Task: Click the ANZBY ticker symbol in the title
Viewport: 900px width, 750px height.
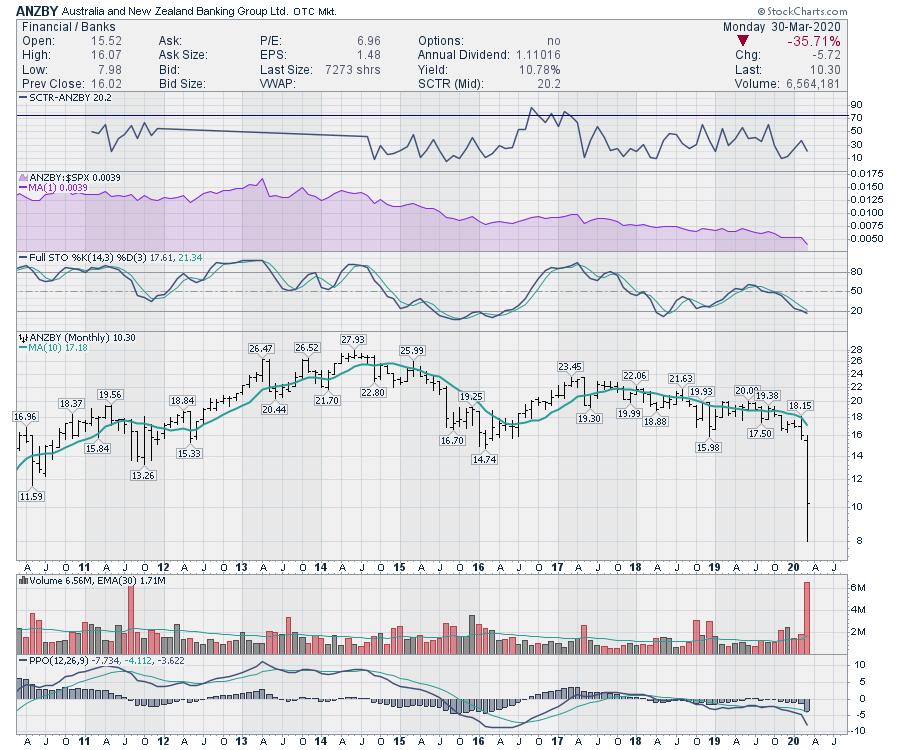Action: tap(37, 11)
